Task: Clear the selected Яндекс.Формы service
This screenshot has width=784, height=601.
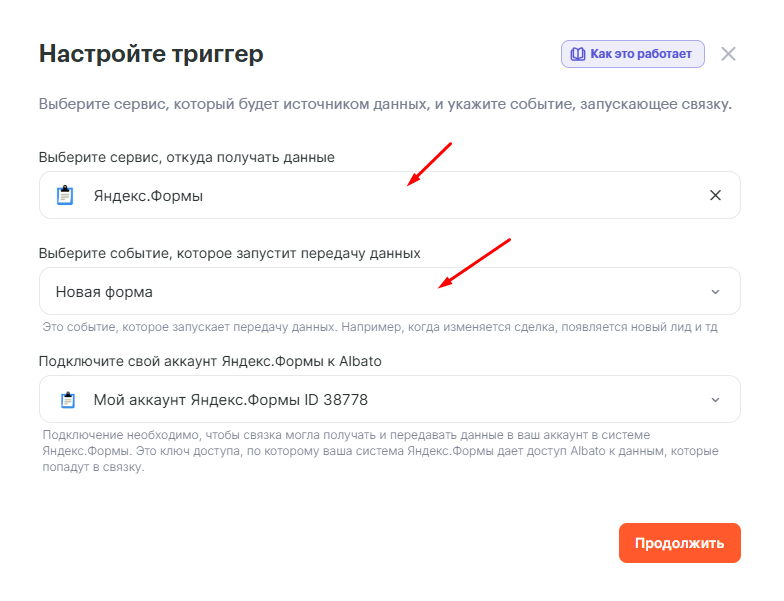Action: click(715, 196)
